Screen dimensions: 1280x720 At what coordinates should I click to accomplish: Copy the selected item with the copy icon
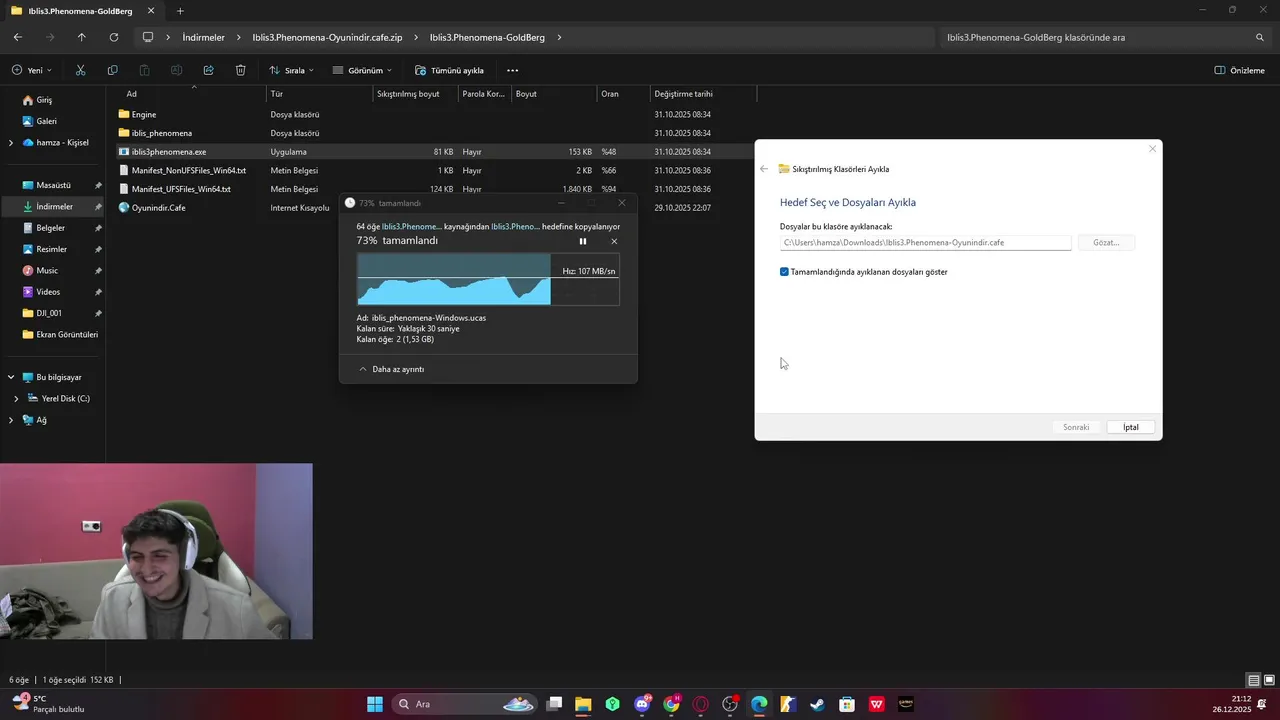tap(112, 70)
